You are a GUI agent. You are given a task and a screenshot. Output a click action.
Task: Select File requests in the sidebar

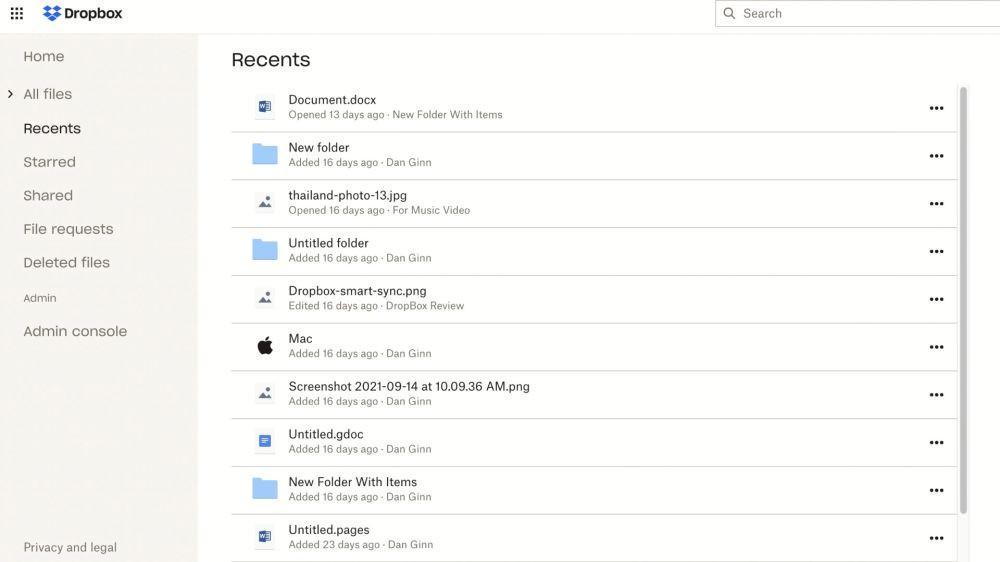tap(68, 229)
